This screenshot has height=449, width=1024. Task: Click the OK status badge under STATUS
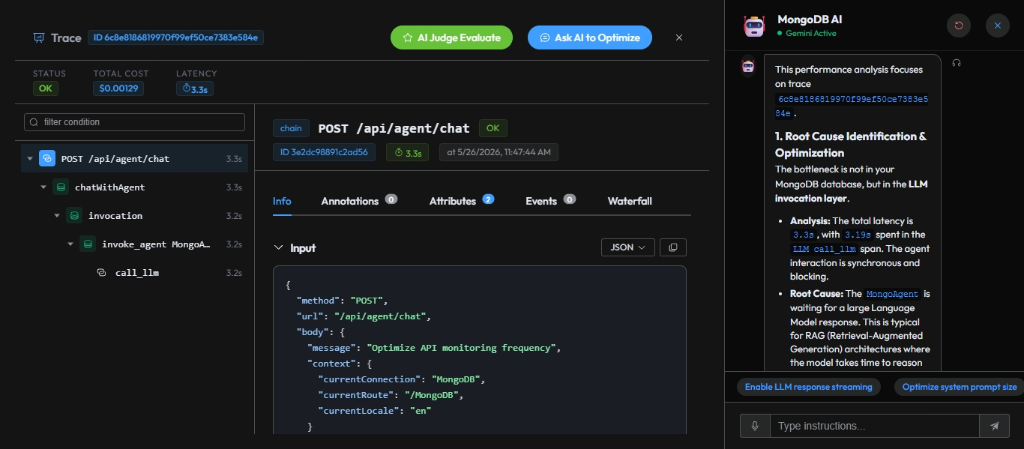click(x=45, y=89)
